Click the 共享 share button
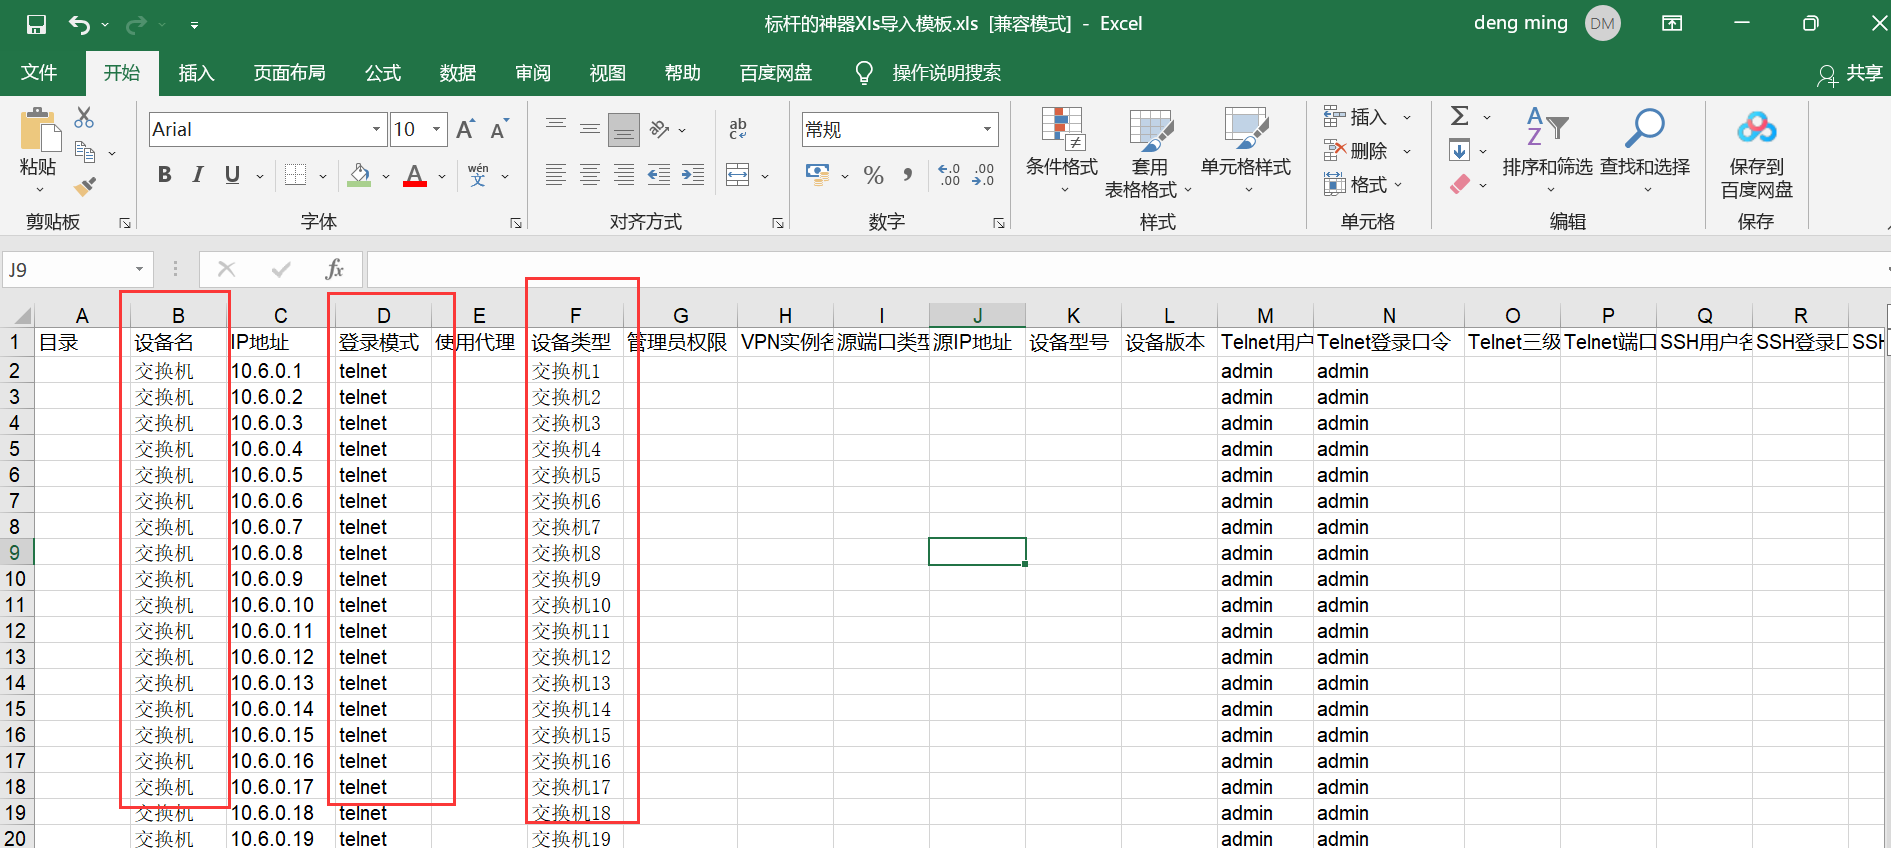The image size is (1891, 848). click(x=1851, y=73)
